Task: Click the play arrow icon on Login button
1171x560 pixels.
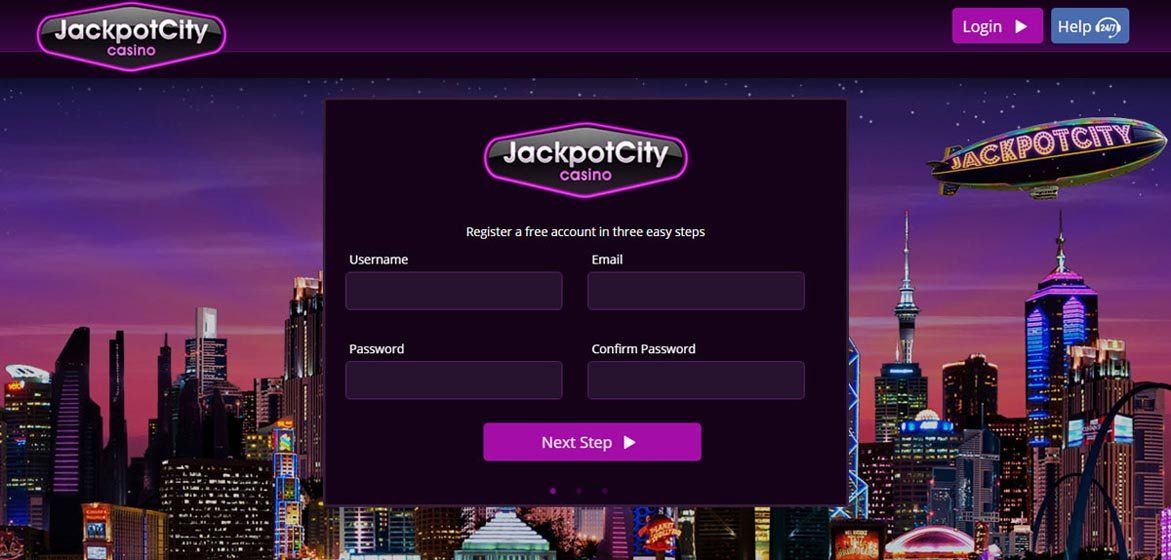Action: 1021,27
